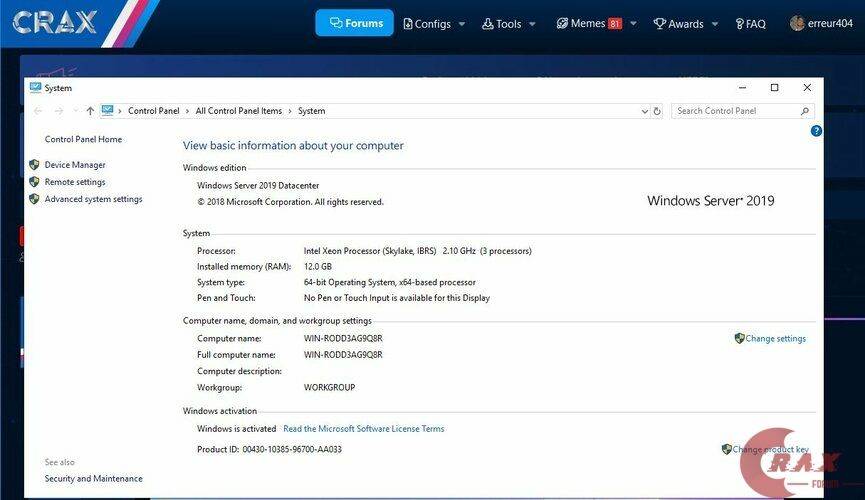Expand the Awards dropdown arrow
The image size is (865, 500).
coord(715,24)
